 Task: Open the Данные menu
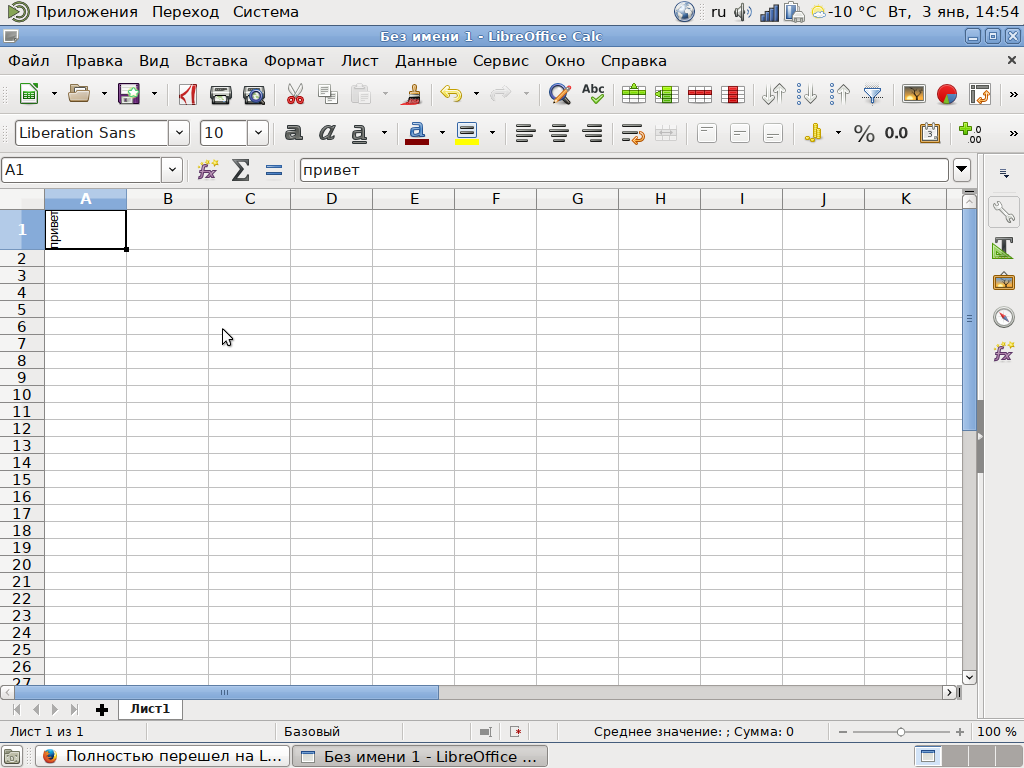point(426,61)
